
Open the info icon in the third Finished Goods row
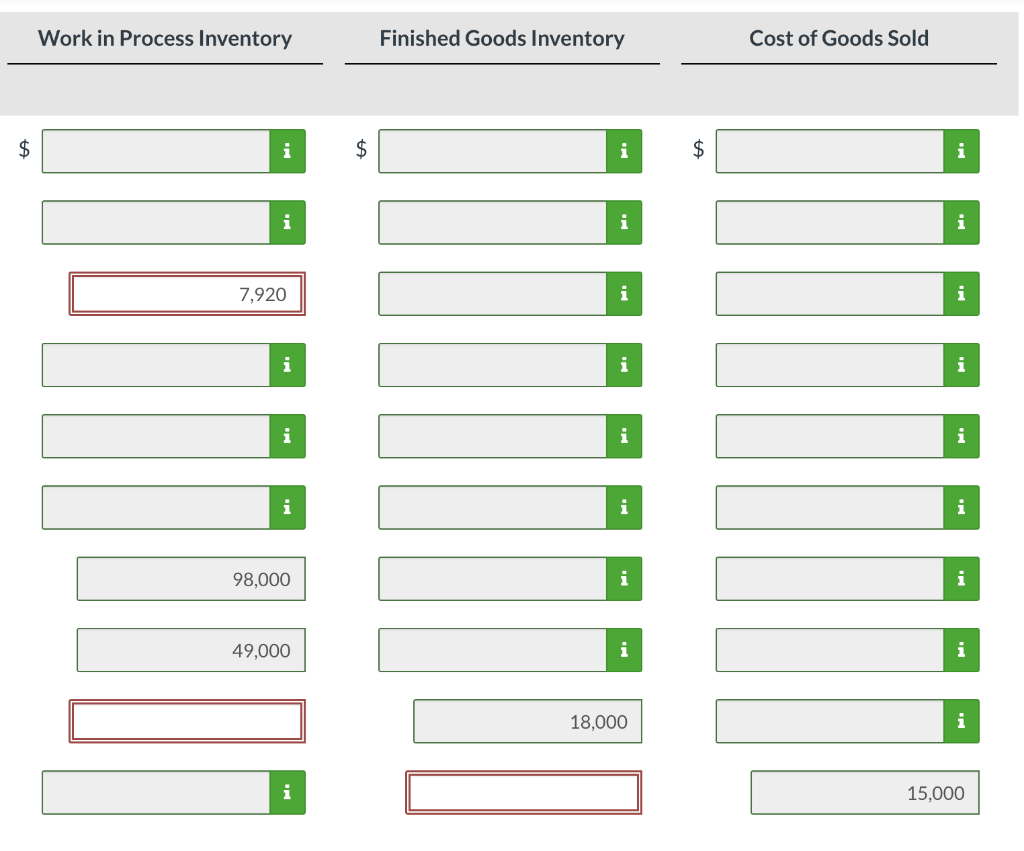point(624,293)
